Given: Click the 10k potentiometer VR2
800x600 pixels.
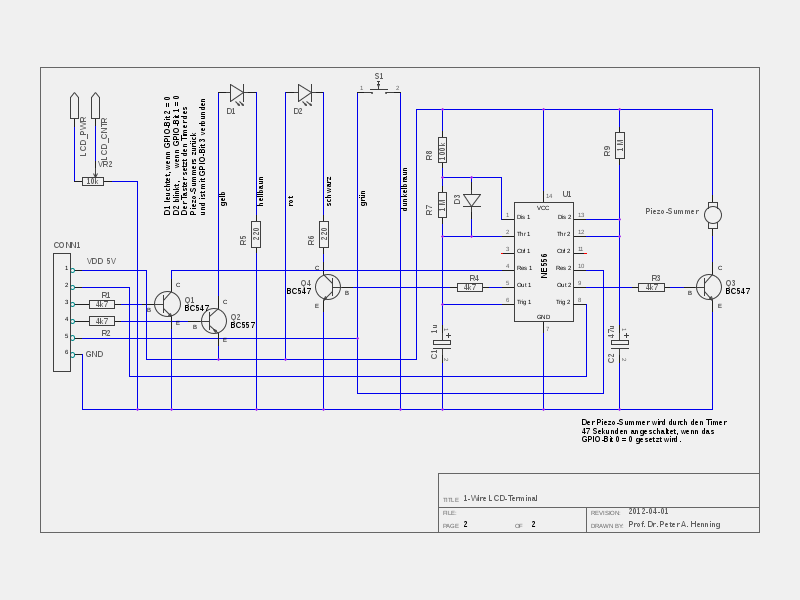Looking at the screenshot, I should [x=93, y=181].
